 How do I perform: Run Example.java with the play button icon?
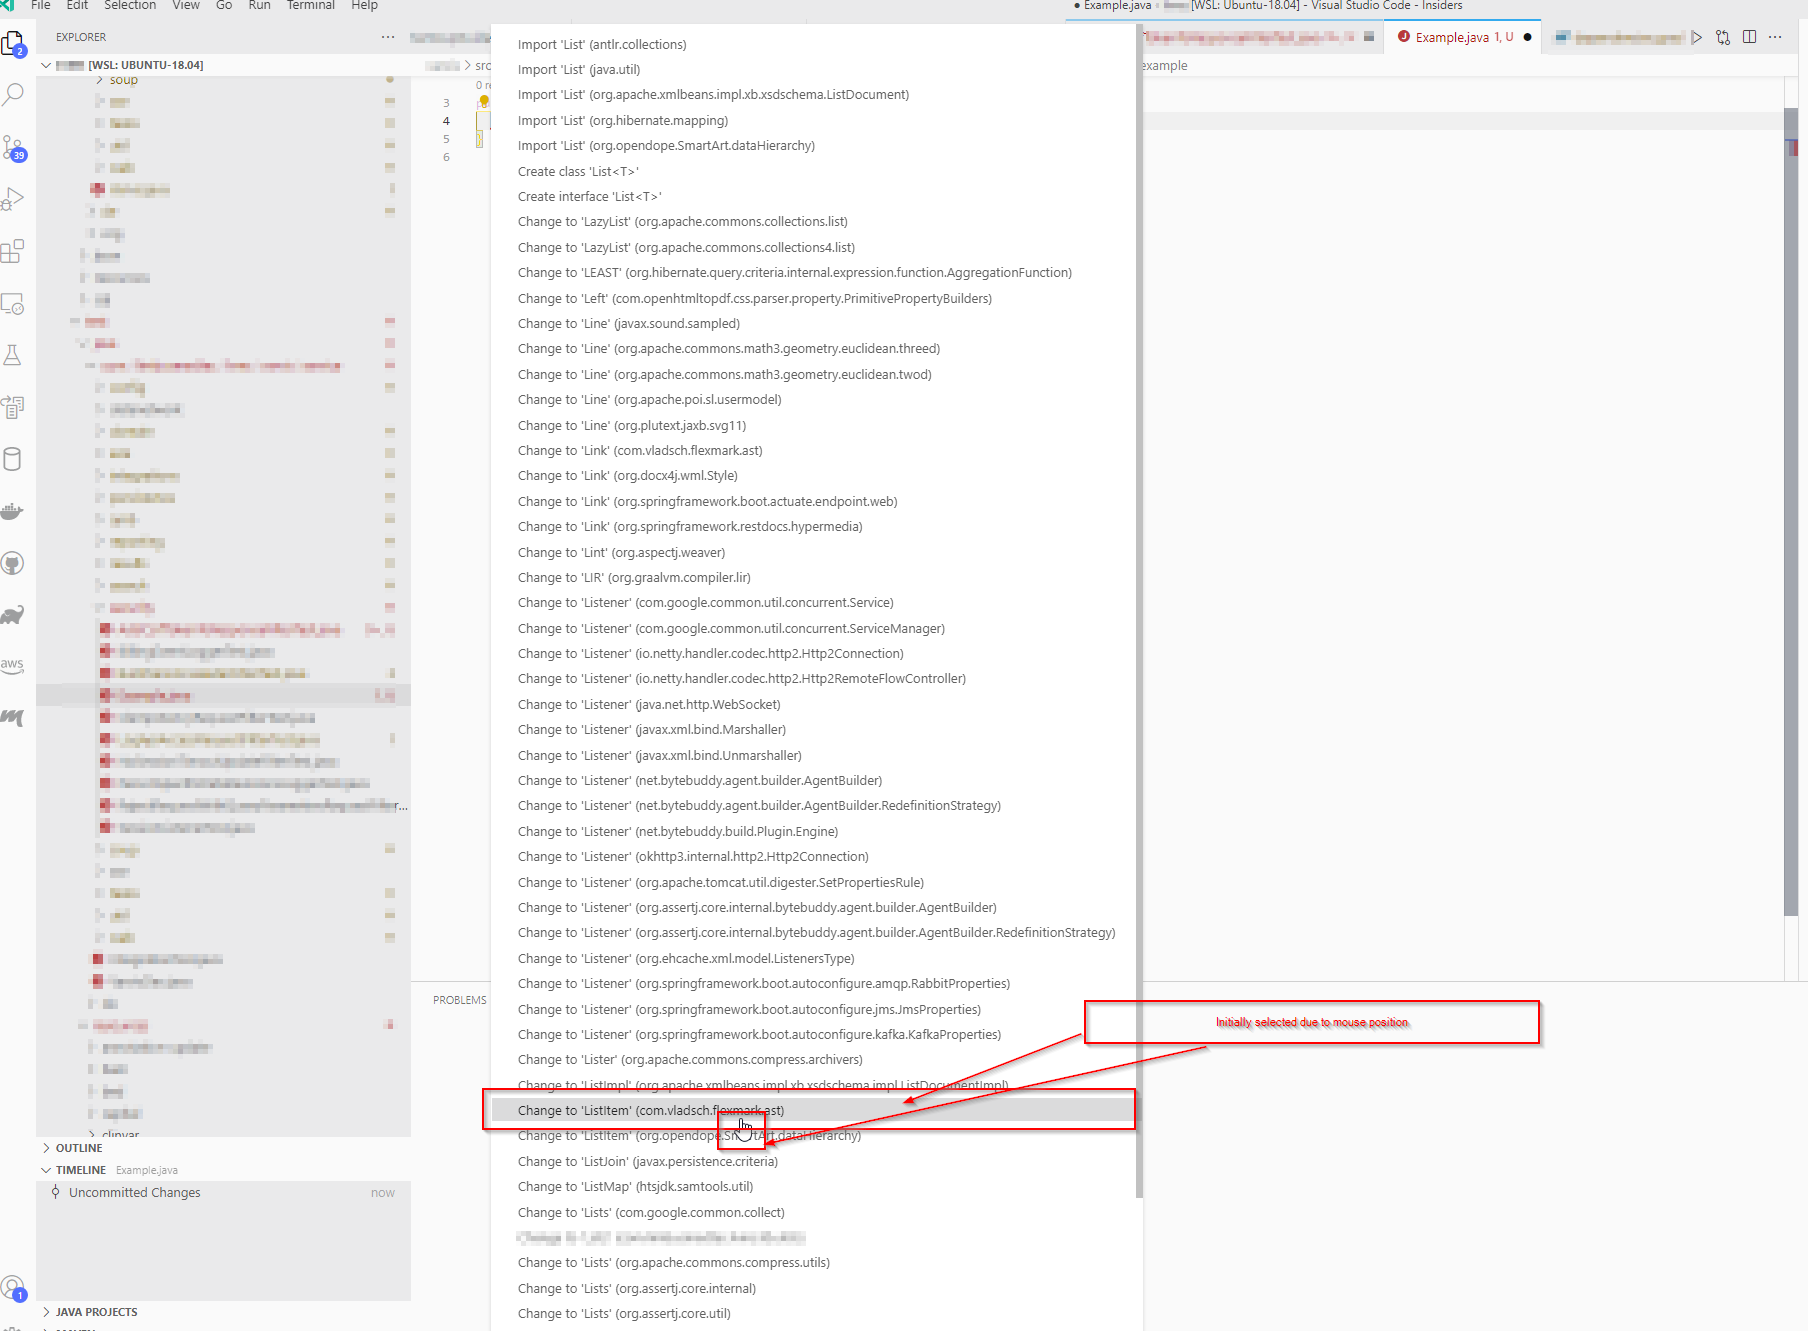coord(1697,37)
